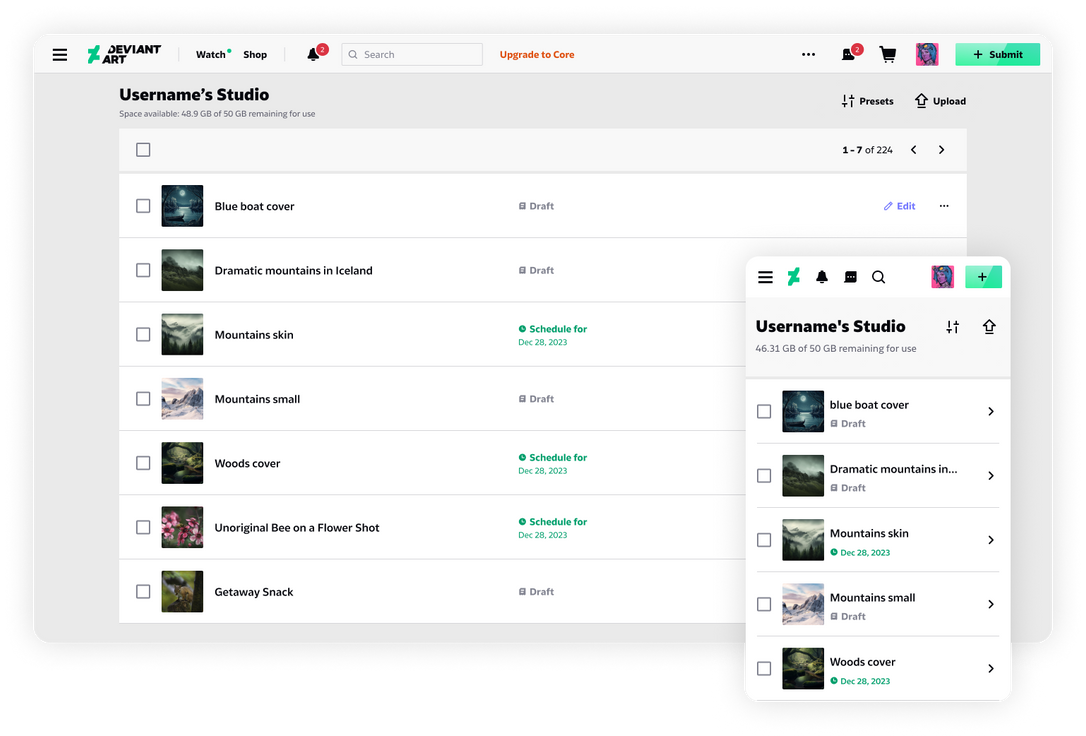Check Mountains small checkbox in mobile view
This screenshot has height=736, width=1086.
pos(764,604)
